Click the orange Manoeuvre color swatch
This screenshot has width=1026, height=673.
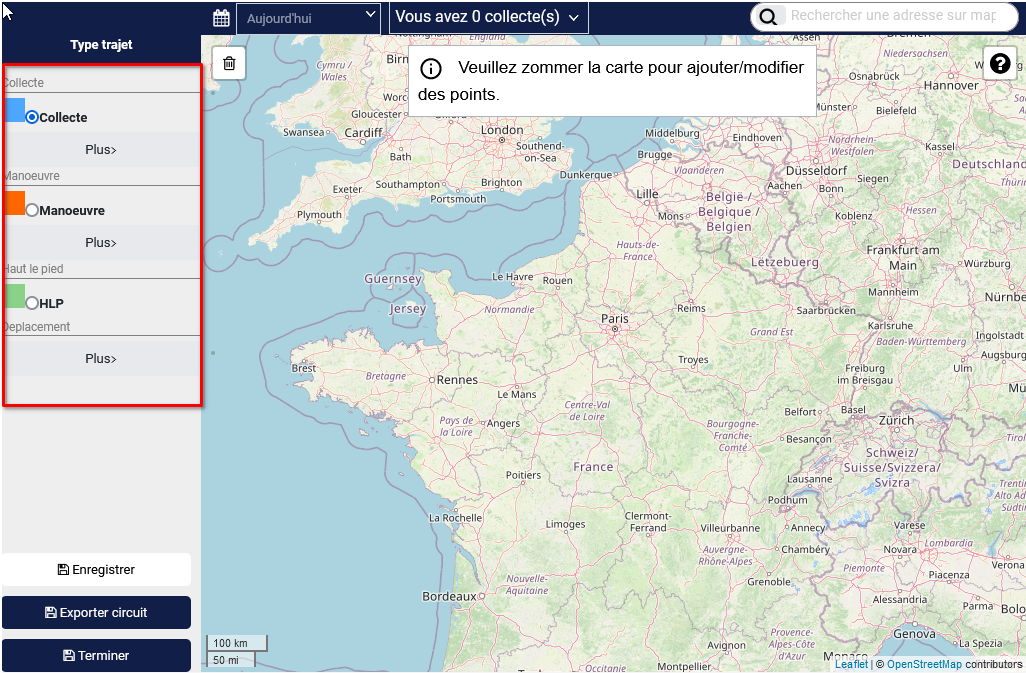pos(15,203)
